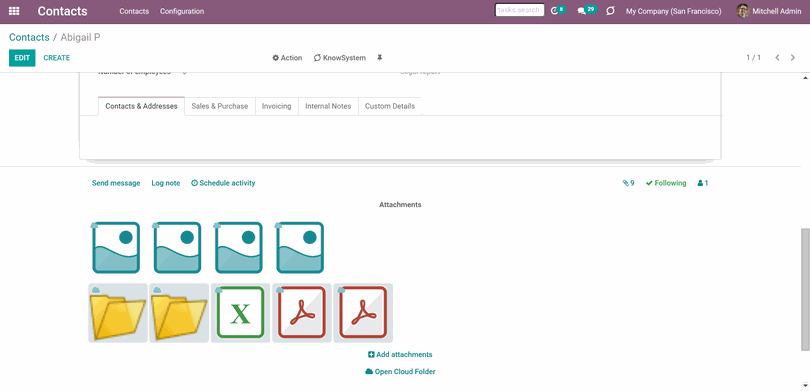This screenshot has height=391, width=810.
Task: Open the second yellow folder attachment
Action: pos(179,312)
